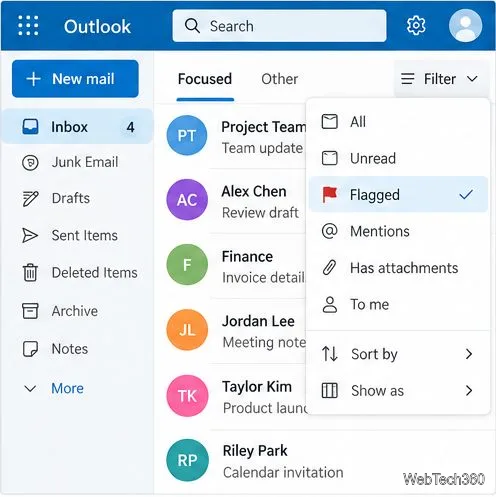This screenshot has width=496, height=497.
Task: Open the app launcher grid icon
Action: [x=28, y=26]
